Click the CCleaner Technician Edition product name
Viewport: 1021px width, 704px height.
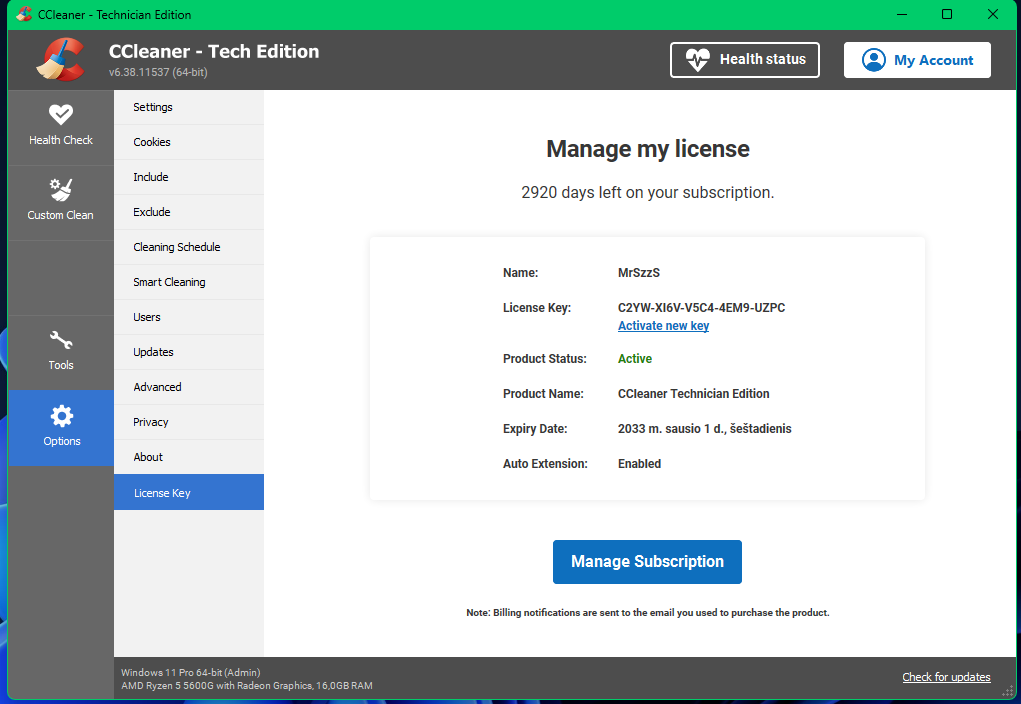tap(693, 394)
